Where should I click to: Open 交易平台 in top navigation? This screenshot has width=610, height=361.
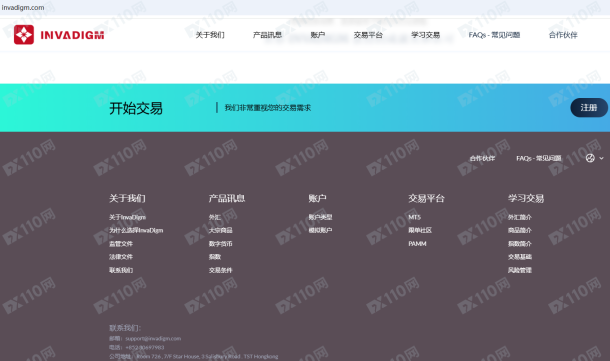pyautogui.click(x=368, y=35)
